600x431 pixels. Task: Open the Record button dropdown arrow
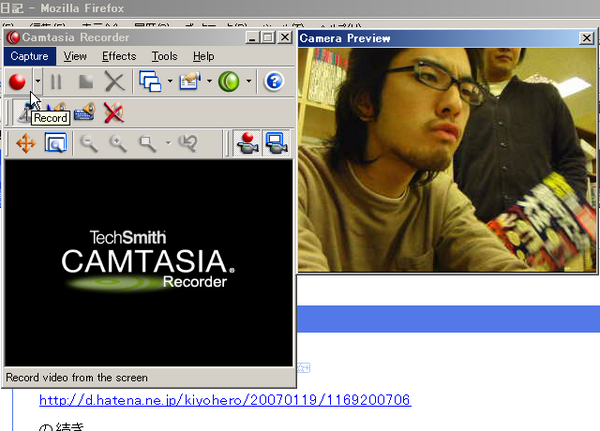38,81
